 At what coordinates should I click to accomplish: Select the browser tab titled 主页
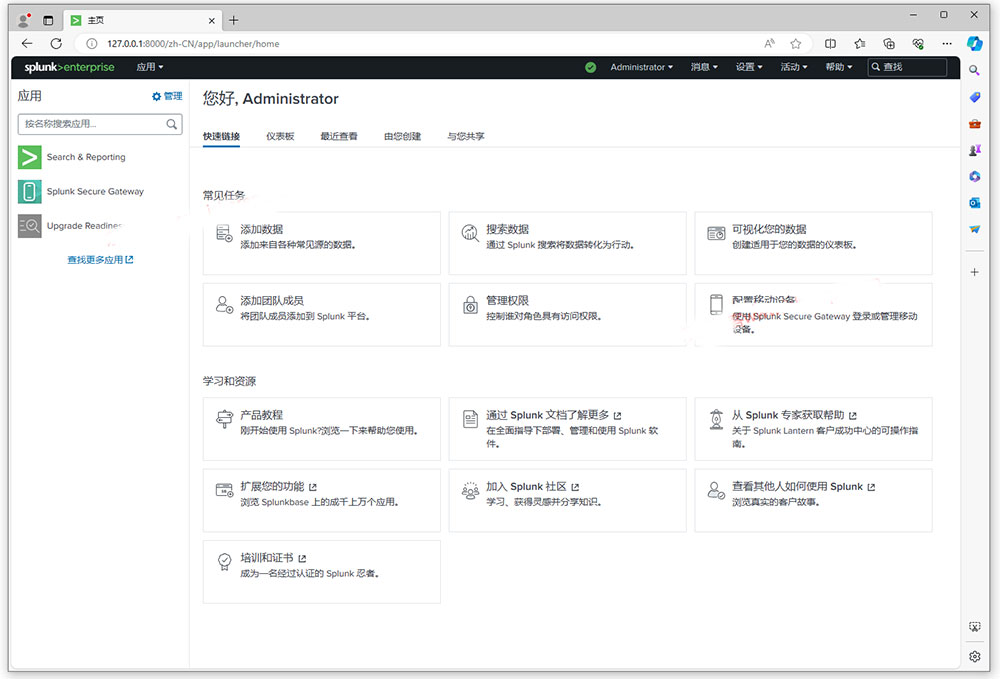tap(143, 20)
